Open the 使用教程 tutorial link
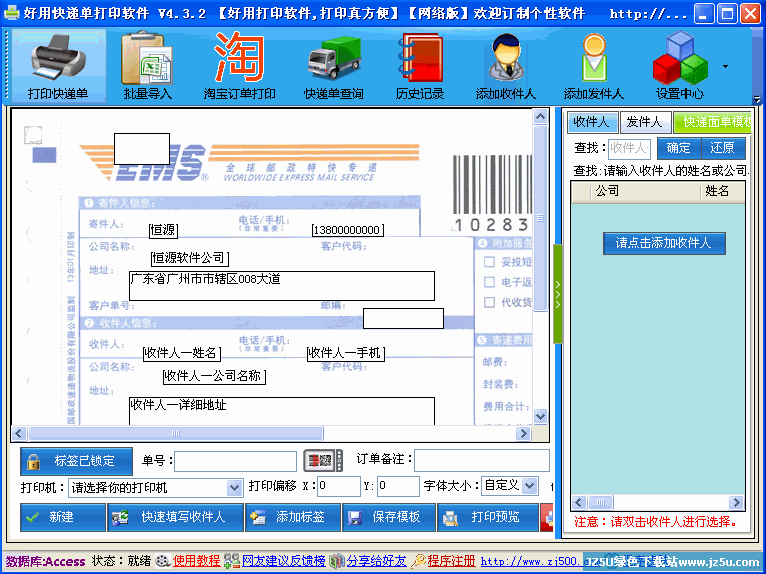This screenshot has width=766, height=574. point(196,561)
